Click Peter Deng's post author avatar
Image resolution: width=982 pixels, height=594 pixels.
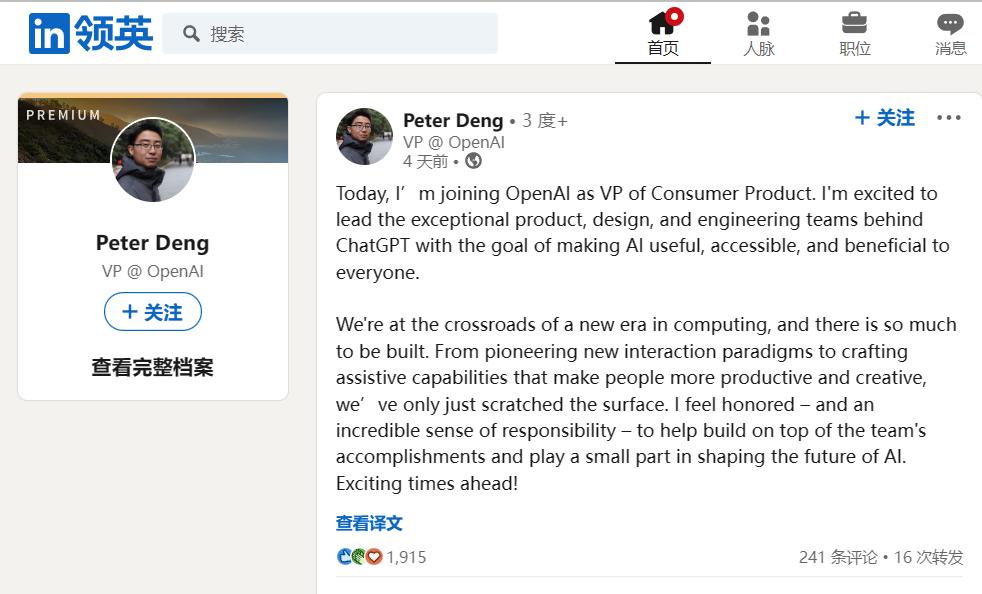pyautogui.click(x=364, y=137)
